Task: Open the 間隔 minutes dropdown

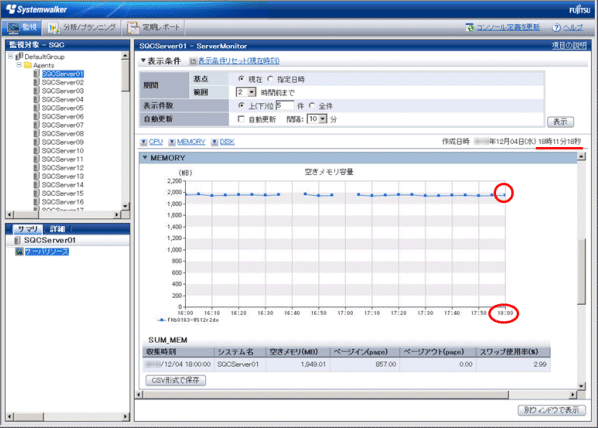Action: (317, 119)
